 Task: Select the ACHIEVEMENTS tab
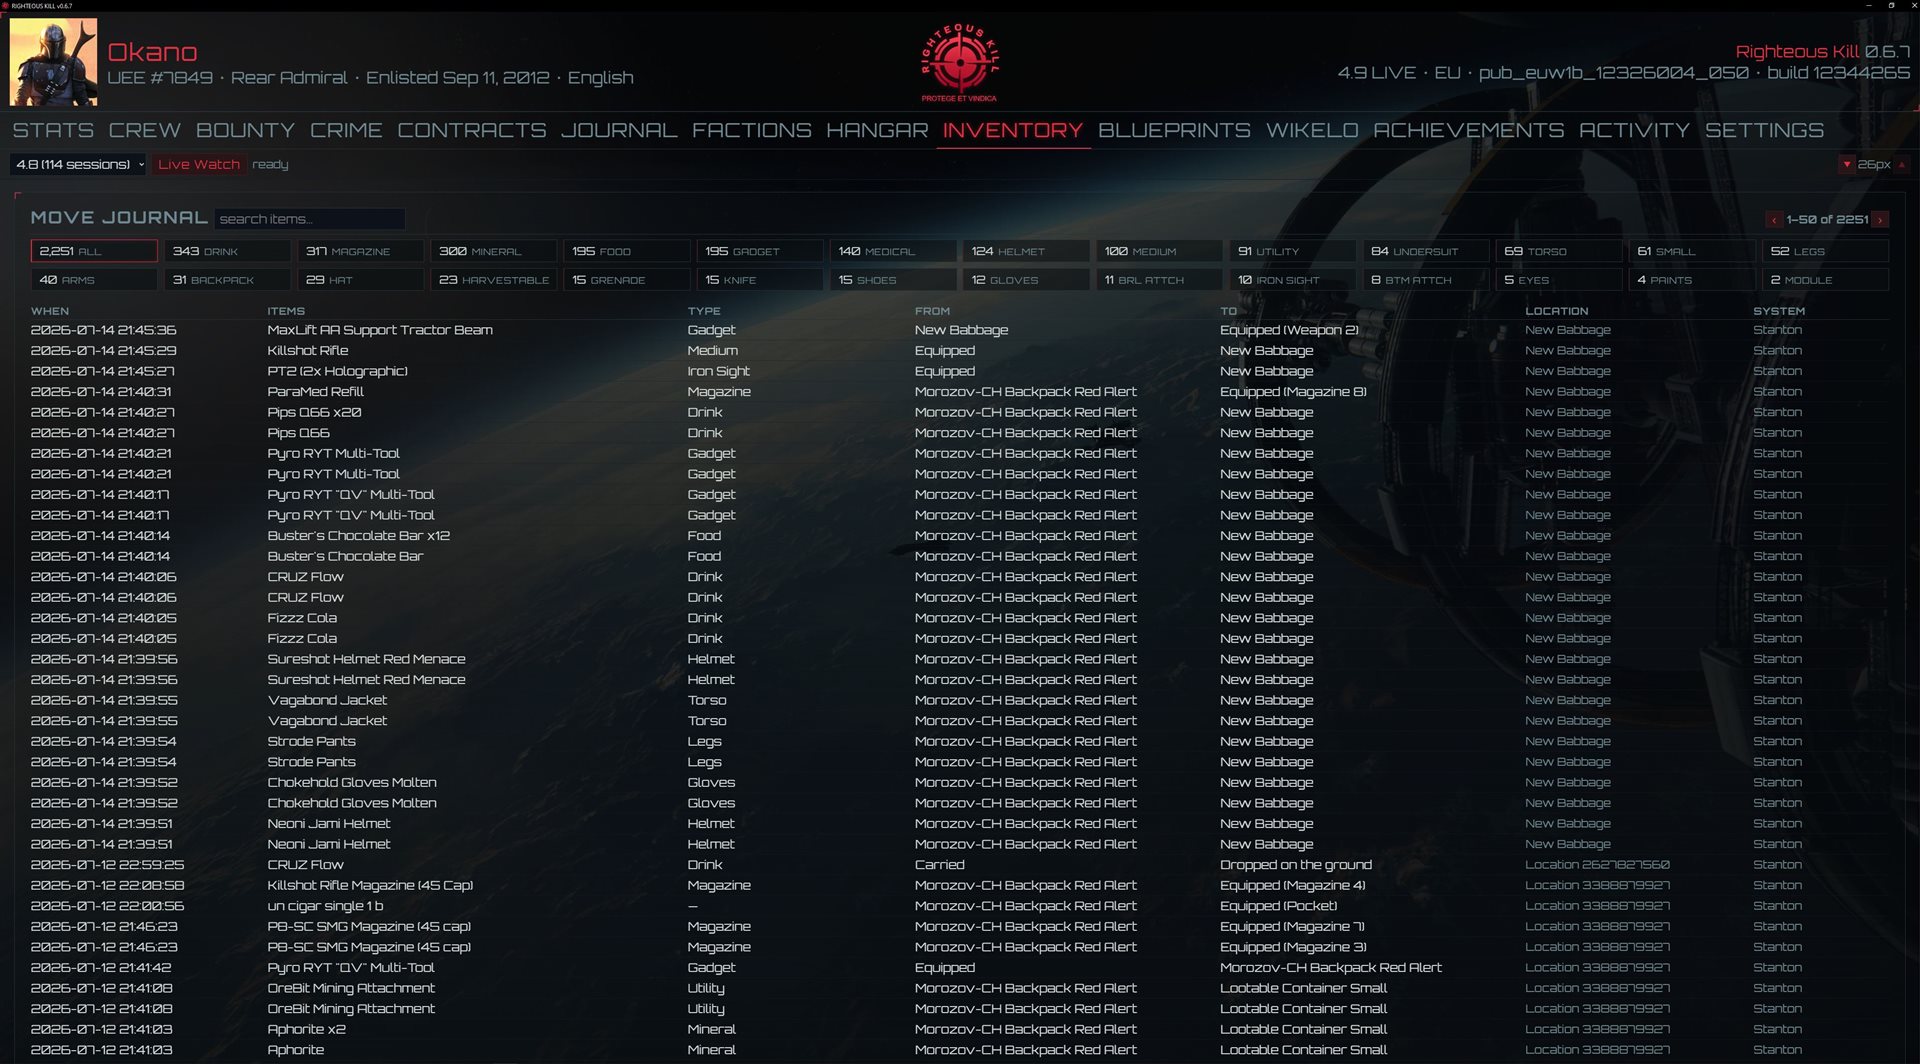pyautogui.click(x=1468, y=130)
